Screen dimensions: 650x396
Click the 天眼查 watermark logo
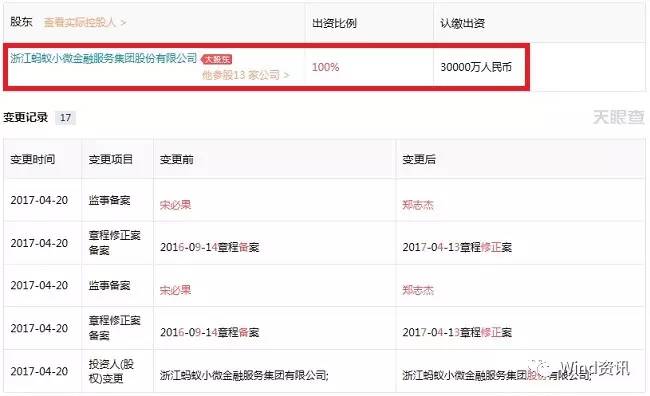tap(618, 117)
